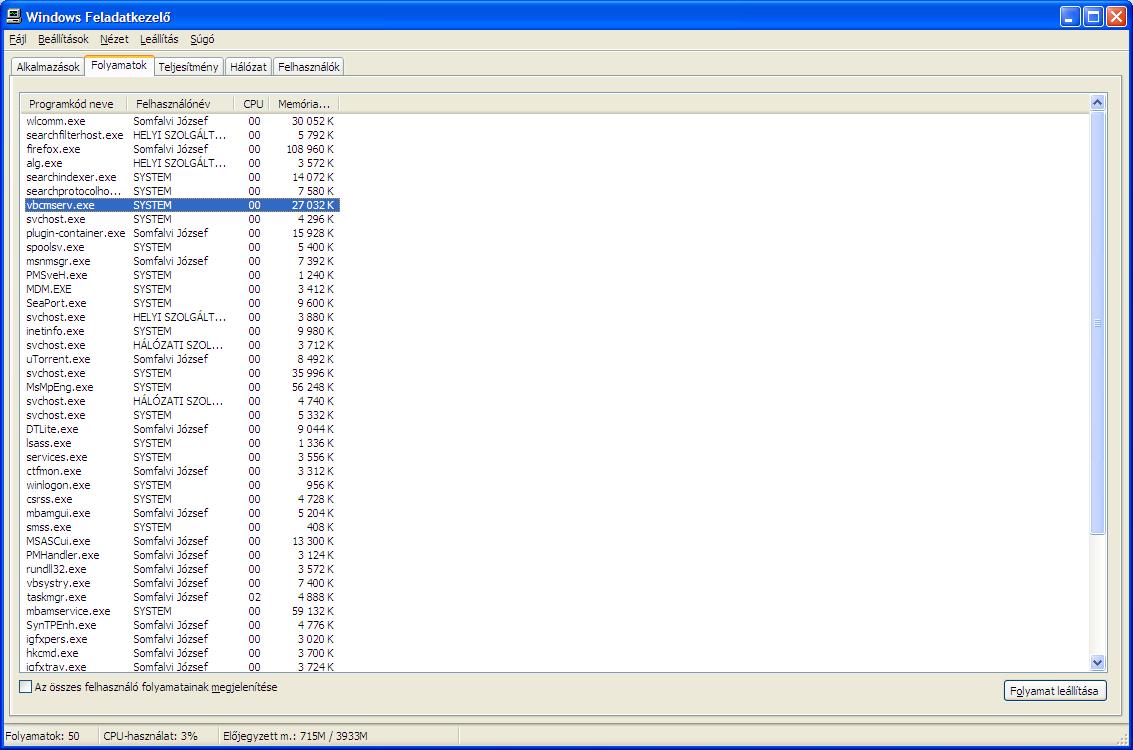Select the highlighted vbcmserv.exe row
1133x750 pixels.
[181, 205]
